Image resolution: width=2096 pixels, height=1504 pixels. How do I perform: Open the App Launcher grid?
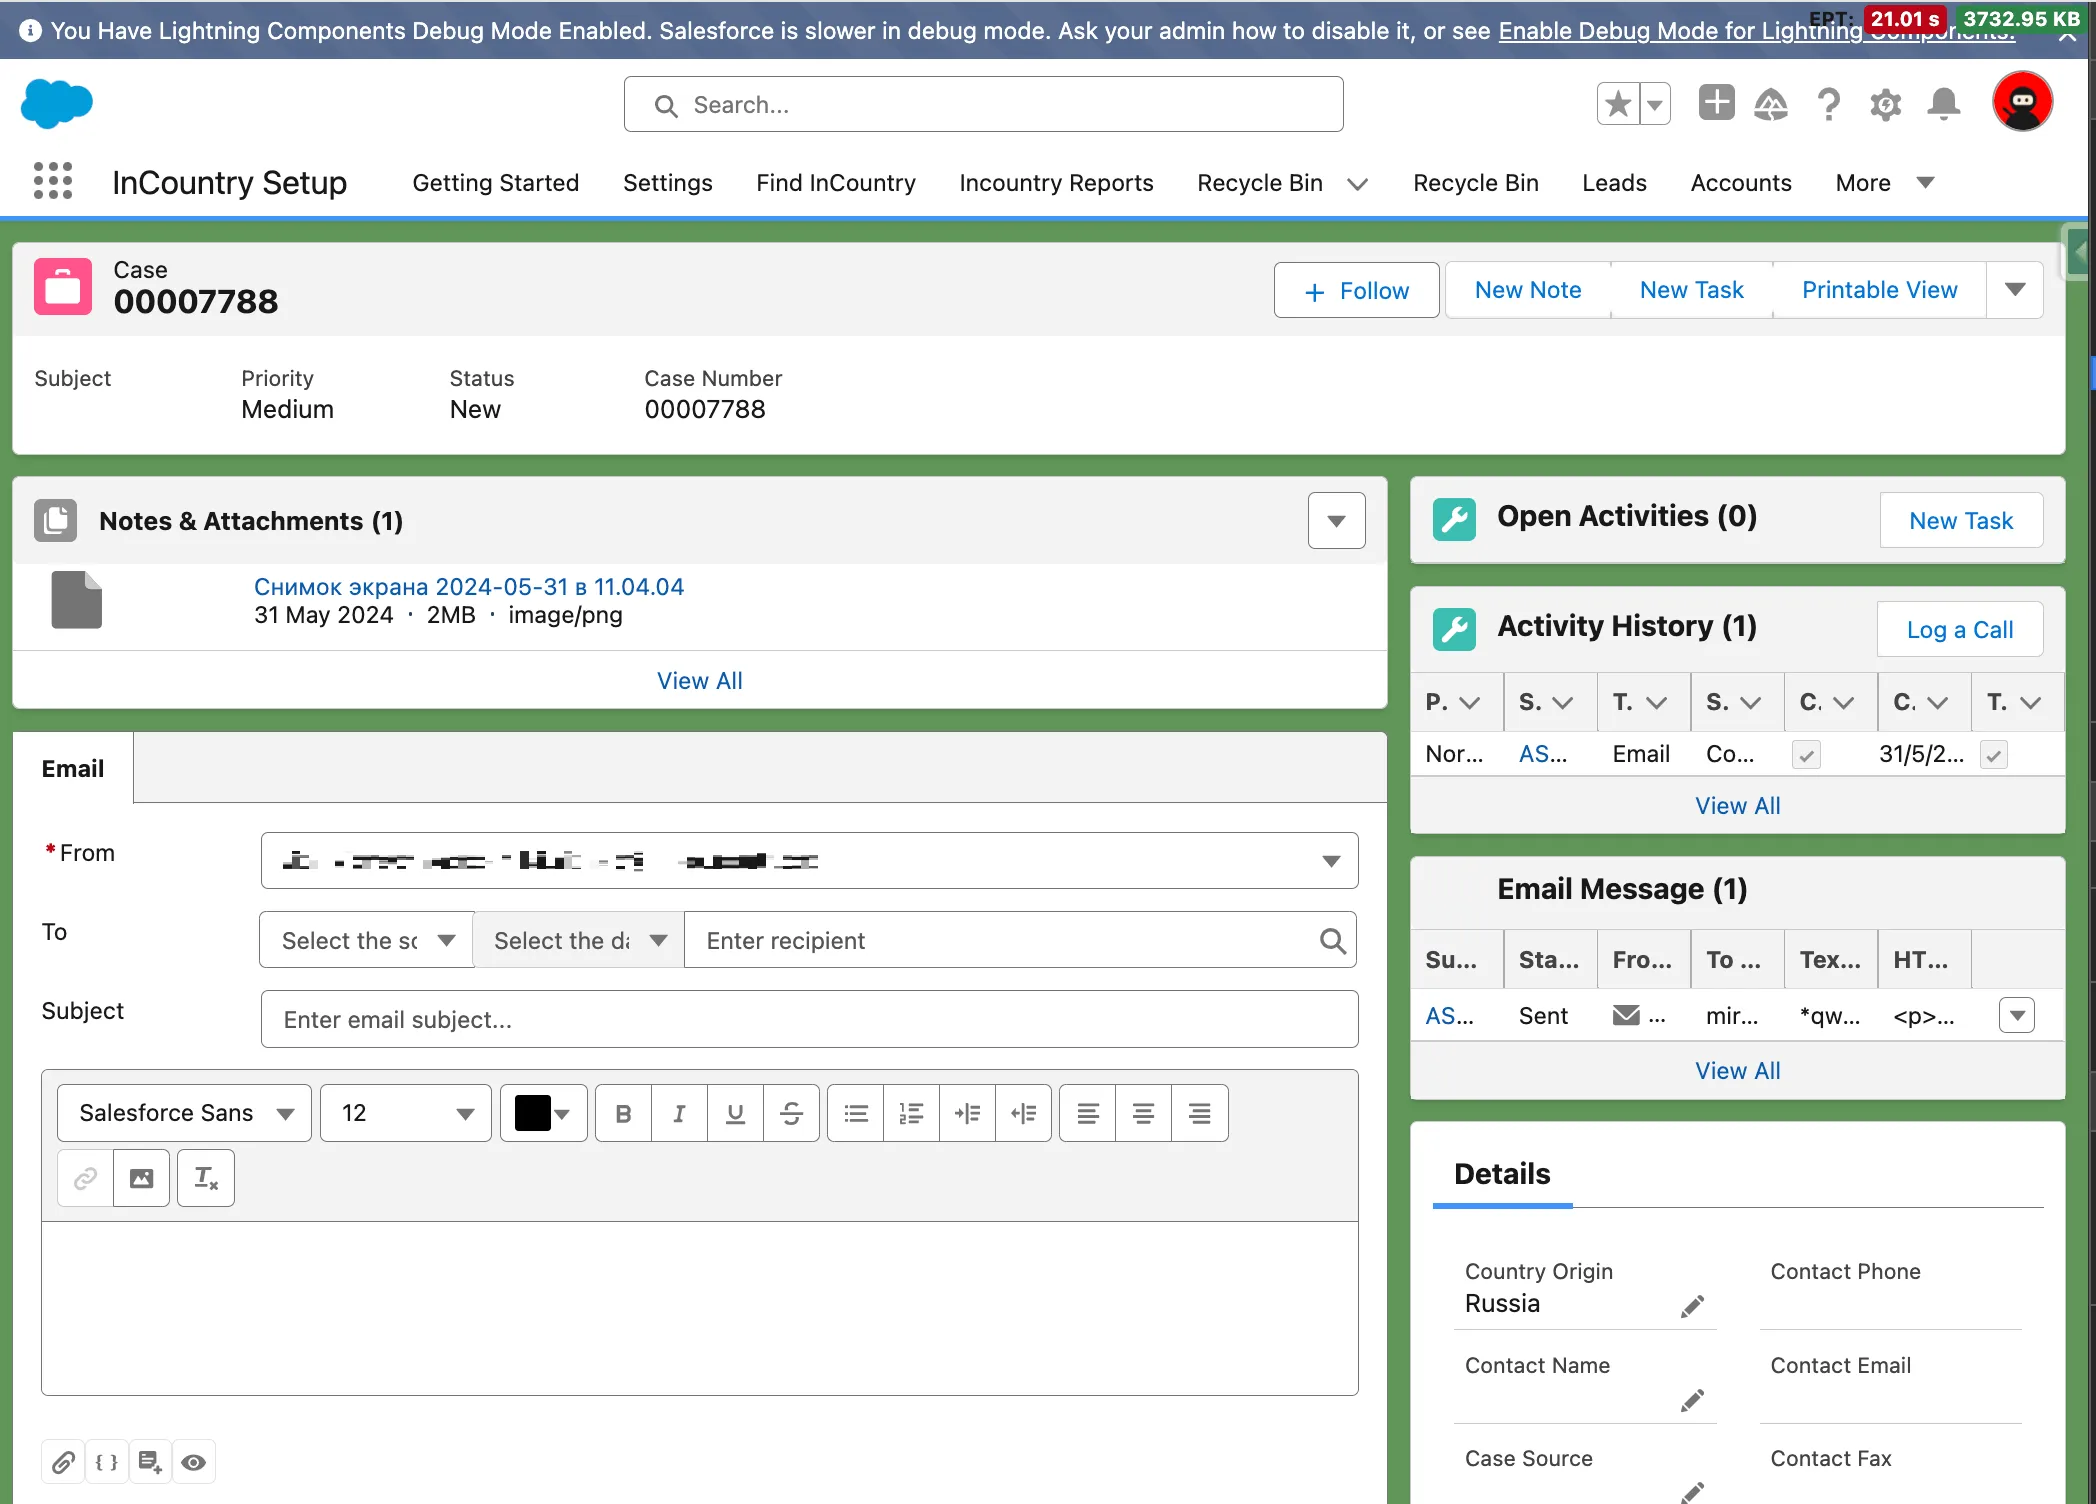tap(53, 181)
